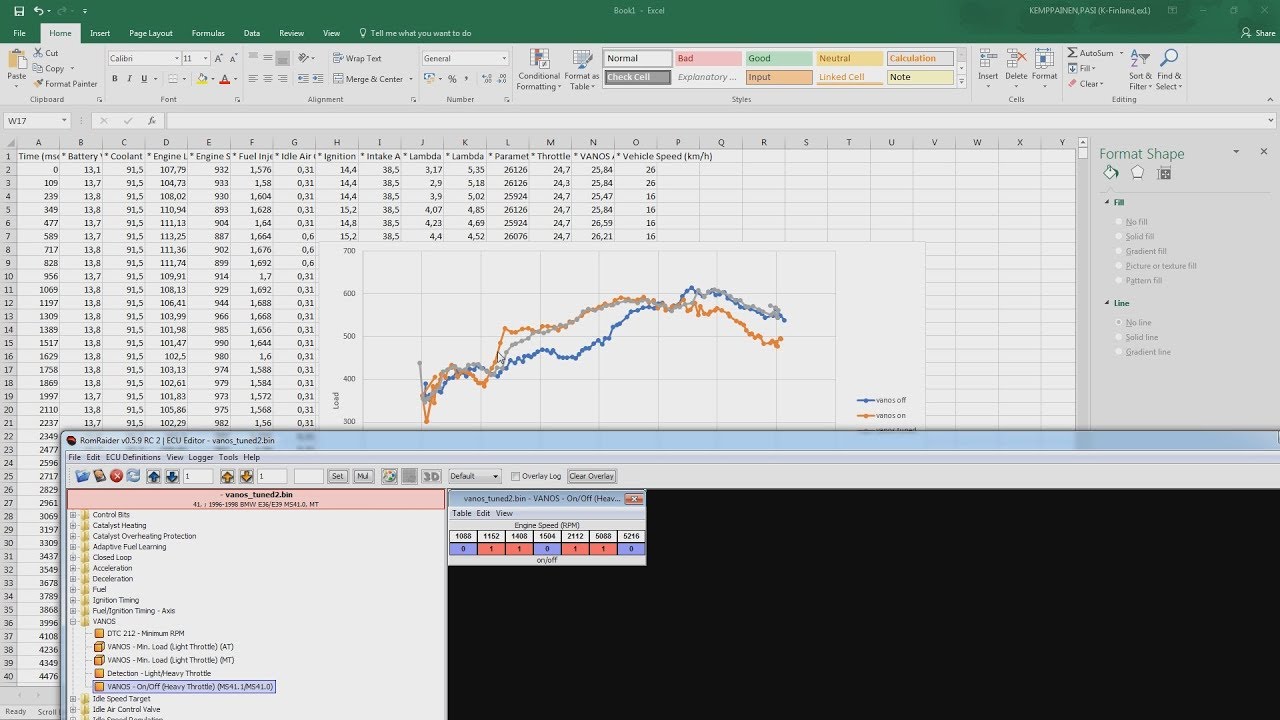Click RomRaider color palette icon
The width and height of the screenshot is (1280, 720).
pos(389,476)
